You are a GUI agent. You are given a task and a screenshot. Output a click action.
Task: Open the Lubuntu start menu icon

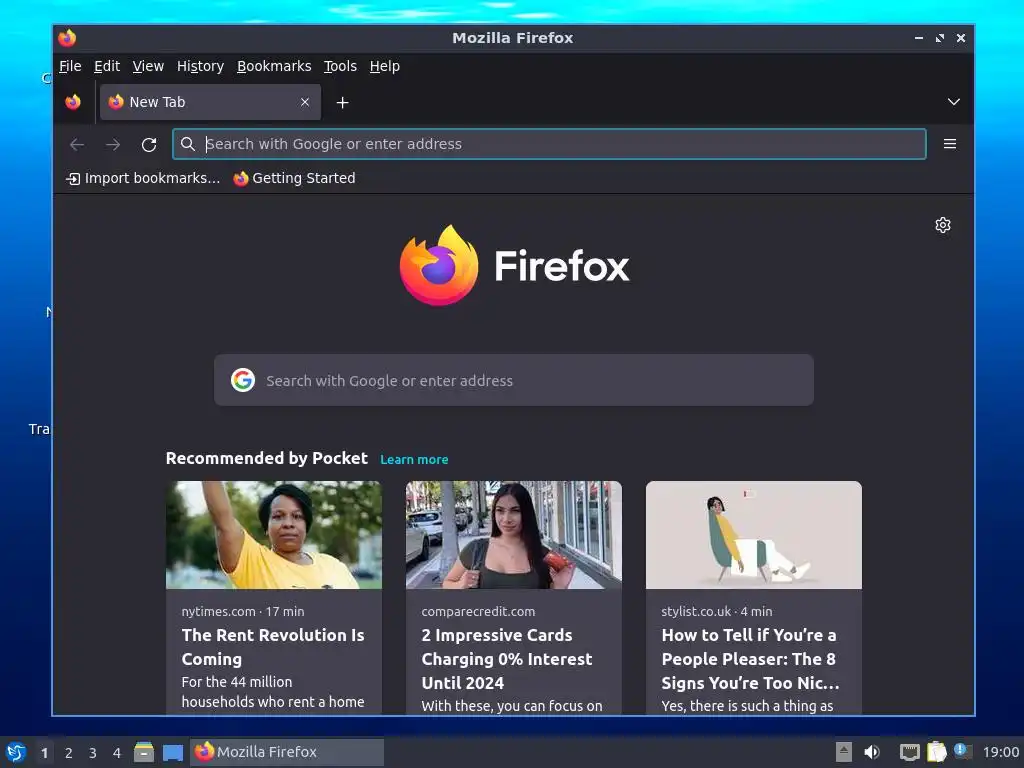16,752
